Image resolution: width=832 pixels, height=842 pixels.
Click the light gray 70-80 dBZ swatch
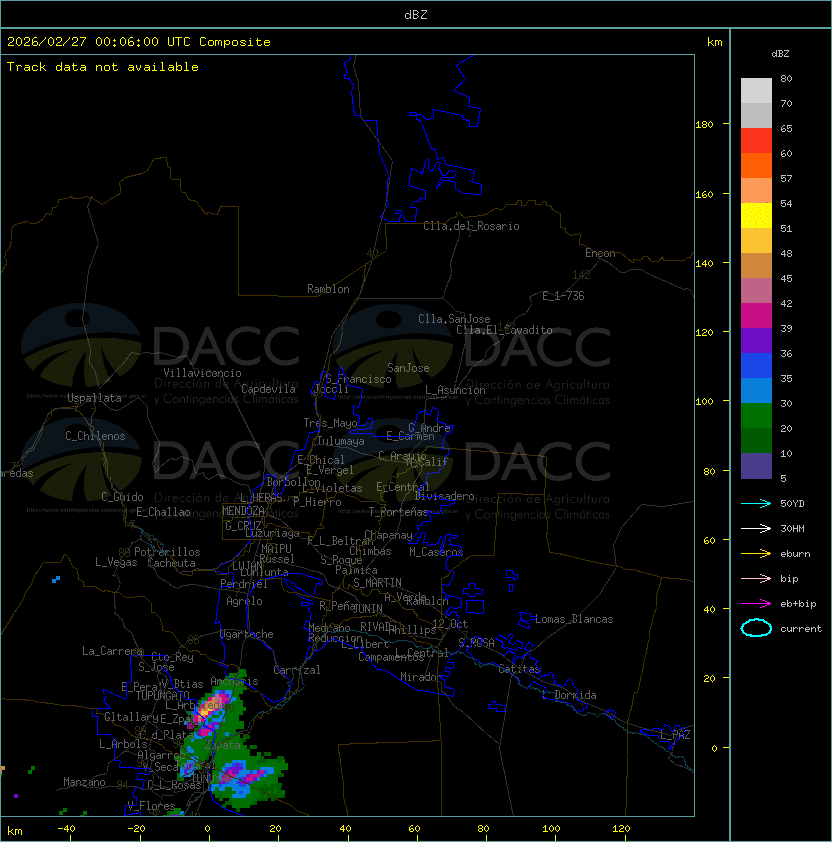point(756,90)
